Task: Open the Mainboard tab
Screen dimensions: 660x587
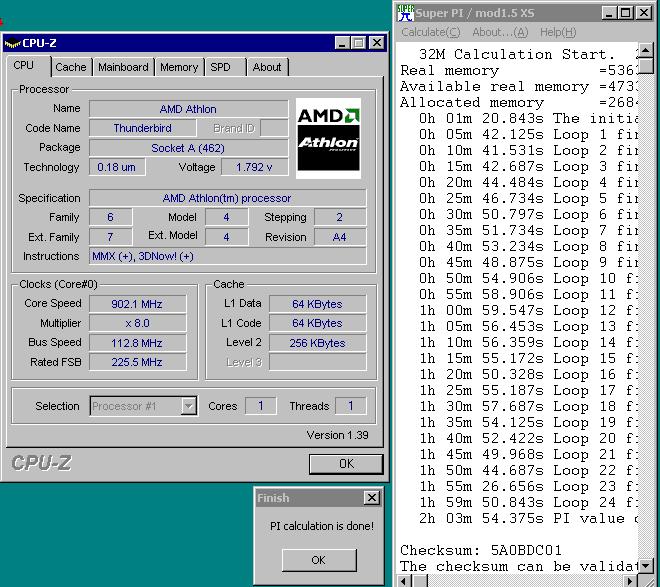Action: [x=123, y=67]
